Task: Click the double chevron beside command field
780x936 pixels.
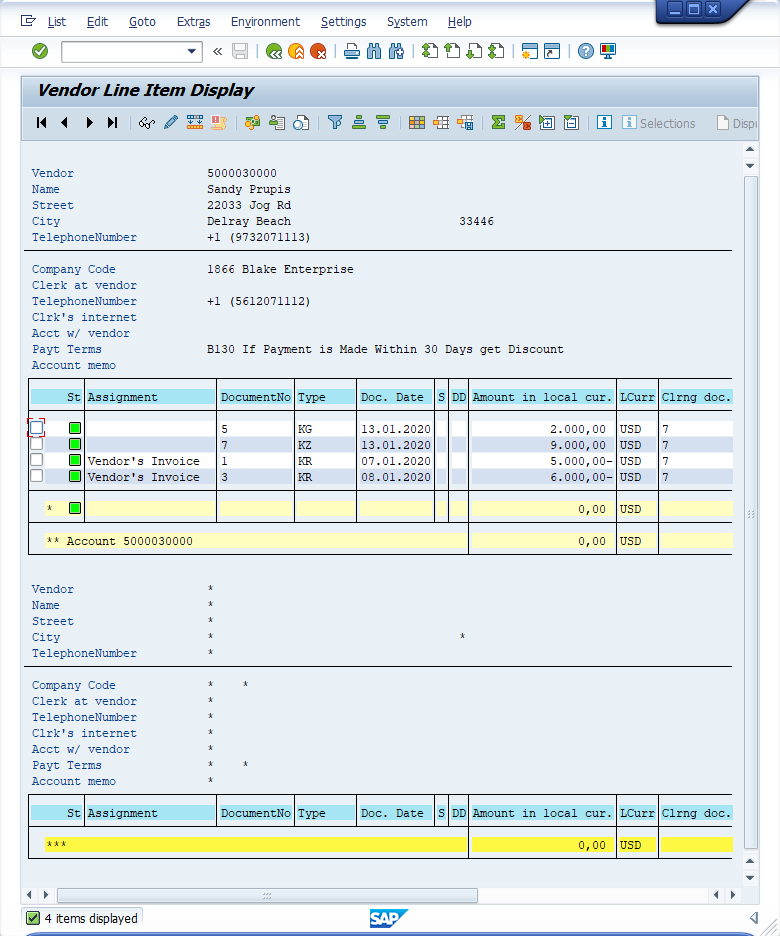Action: click(x=218, y=51)
